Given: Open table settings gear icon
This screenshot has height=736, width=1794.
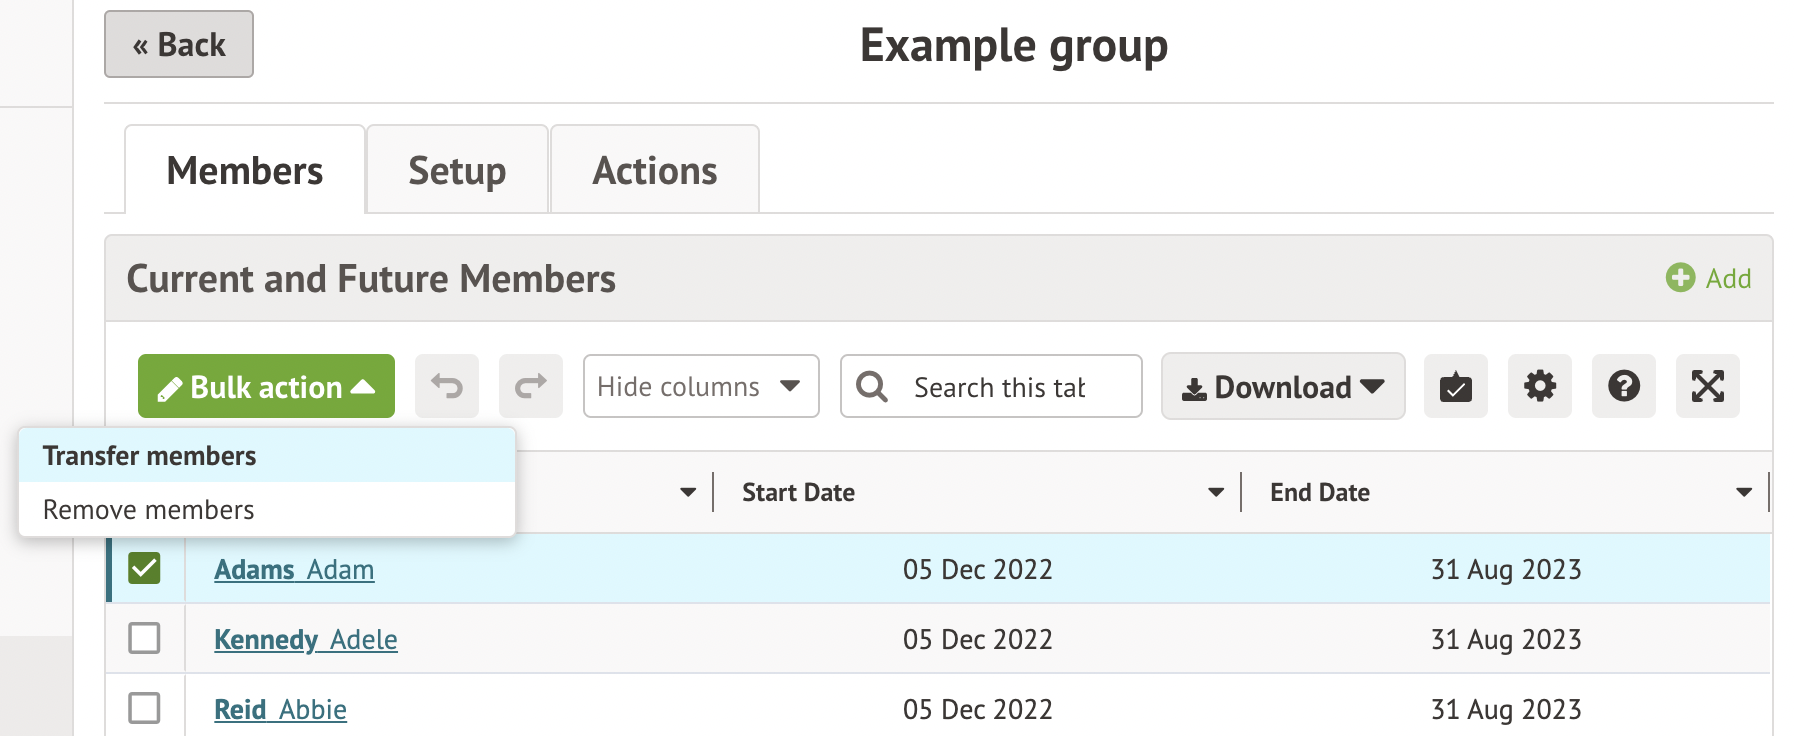Looking at the screenshot, I should (x=1540, y=386).
